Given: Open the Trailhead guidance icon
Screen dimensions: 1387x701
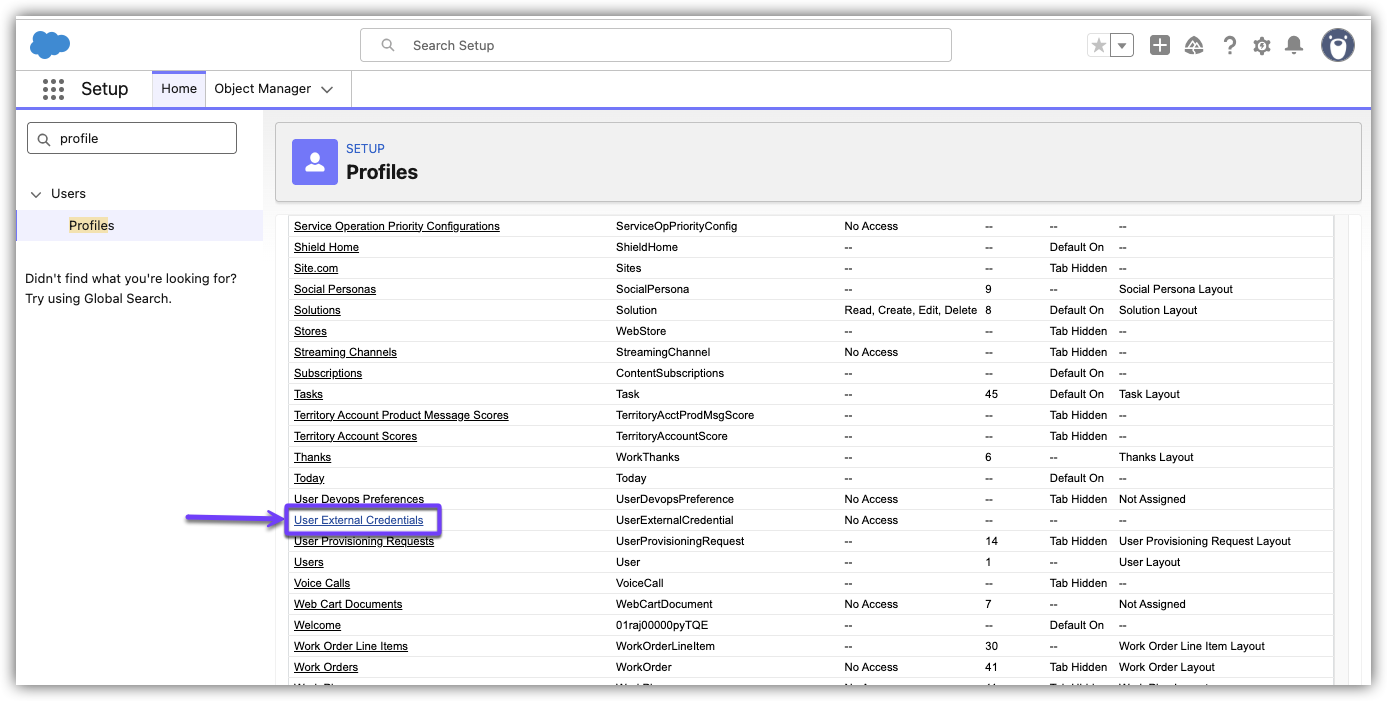Looking at the screenshot, I should pos(1194,45).
